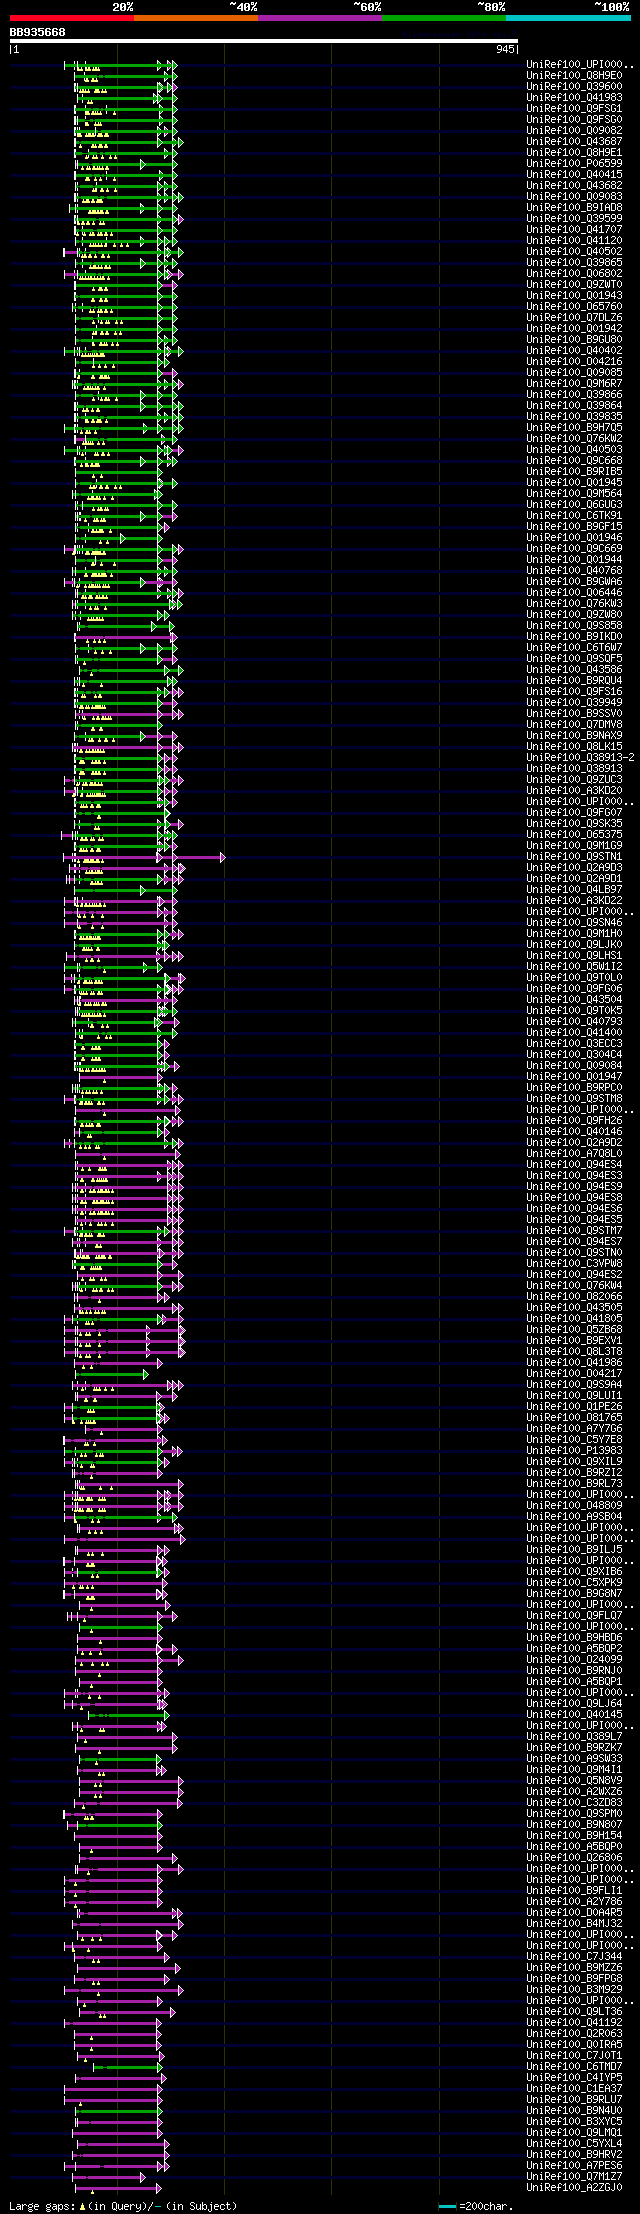
Task: Select the UniRef100_Q9S858 label
Action: pyautogui.click(x=574, y=625)
